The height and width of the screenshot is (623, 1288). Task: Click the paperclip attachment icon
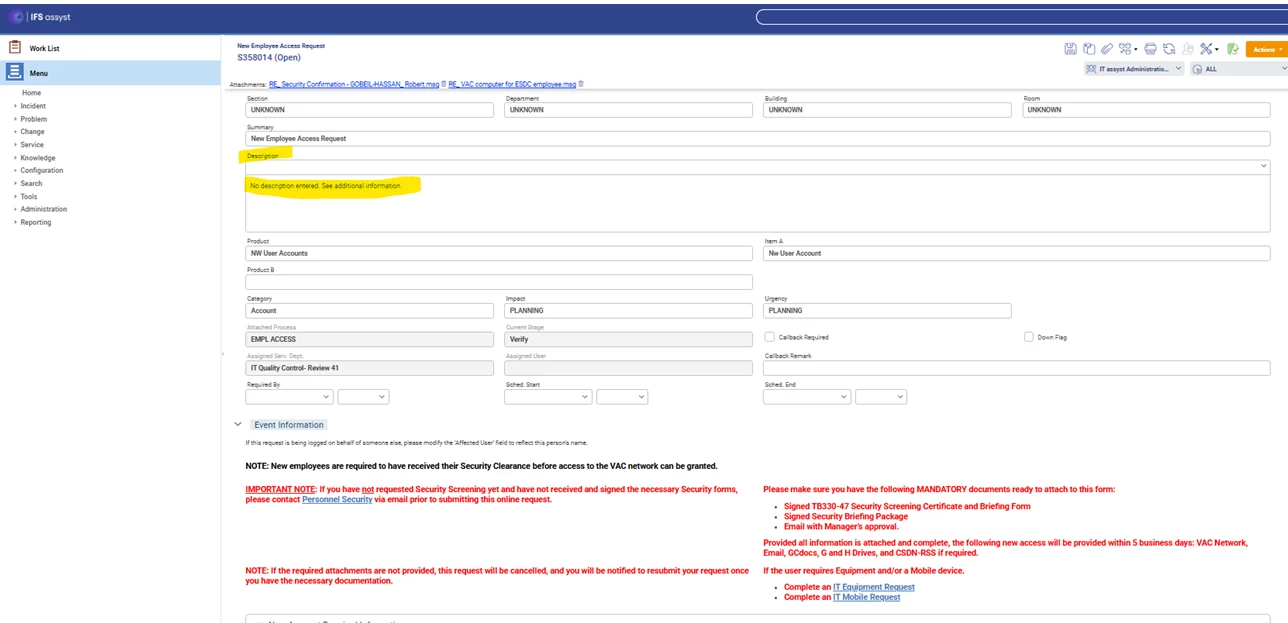coord(1107,49)
